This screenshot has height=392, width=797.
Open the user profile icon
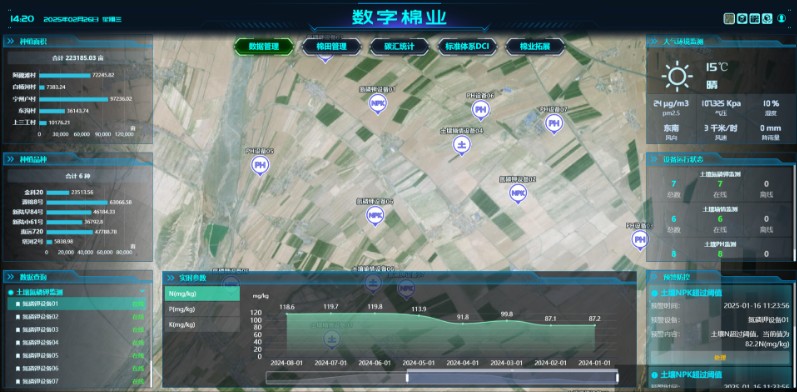[782, 19]
